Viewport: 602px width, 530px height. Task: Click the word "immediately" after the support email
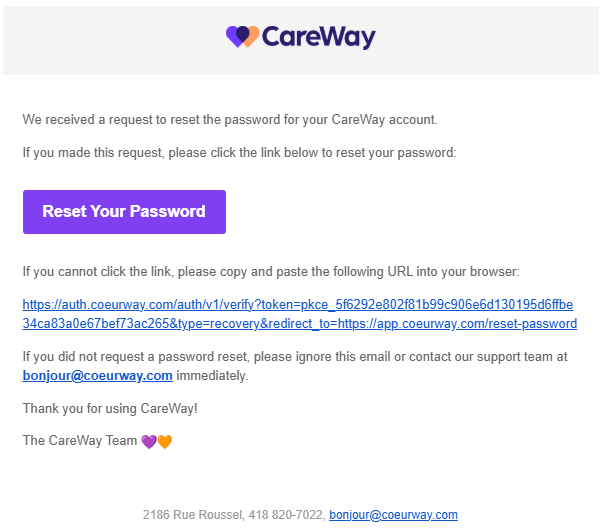pyautogui.click(x=211, y=376)
